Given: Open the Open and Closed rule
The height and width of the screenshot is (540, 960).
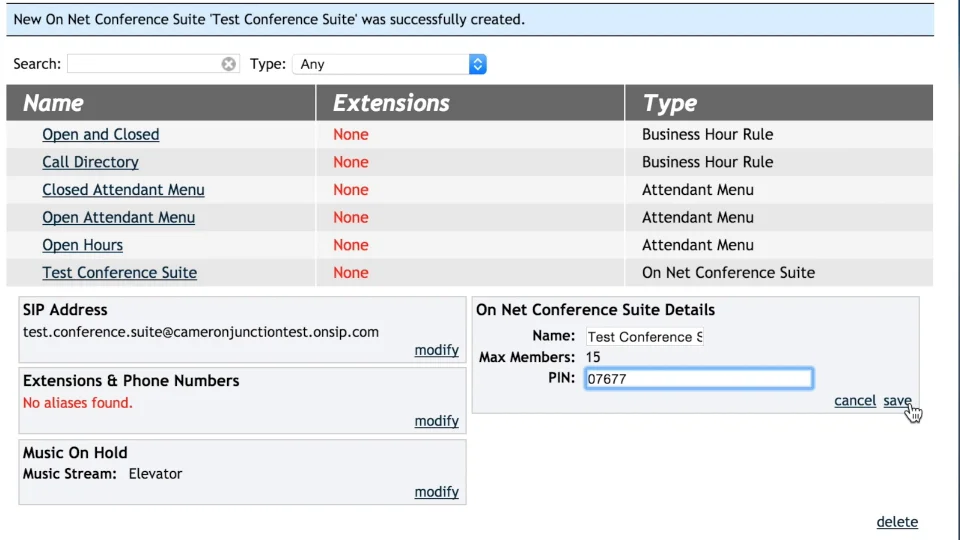Looking at the screenshot, I should (x=100, y=135).
